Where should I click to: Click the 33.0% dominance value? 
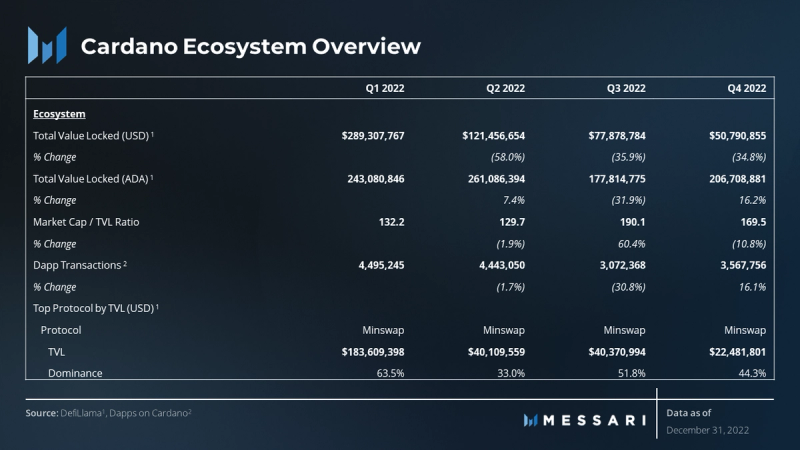(511, 373)
